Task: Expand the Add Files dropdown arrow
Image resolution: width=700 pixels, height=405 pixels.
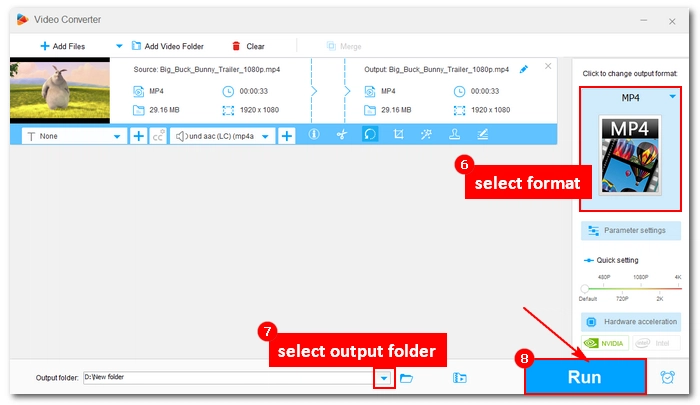Action: pos(119,46)
